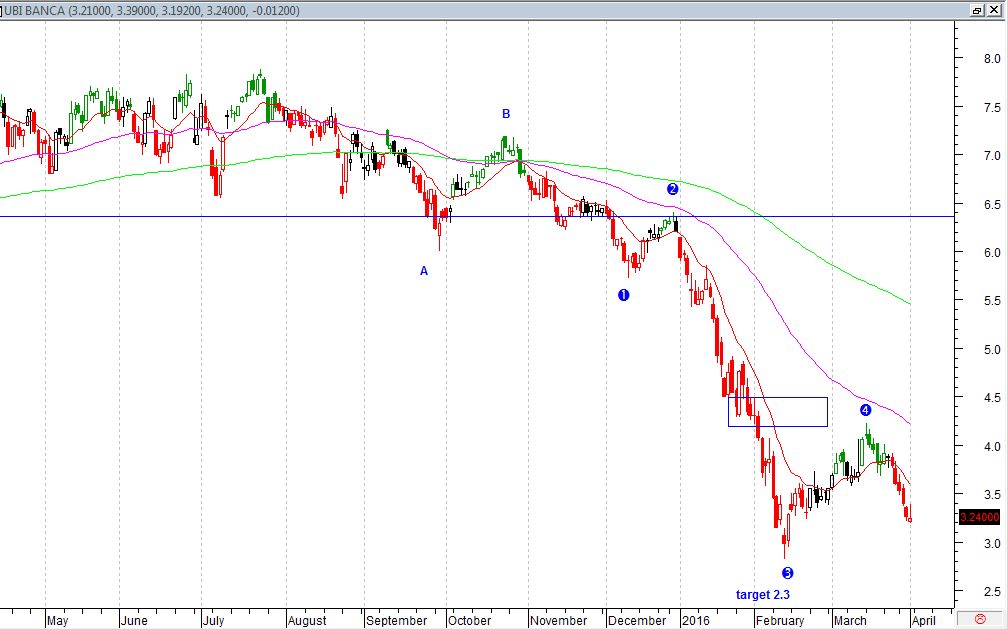Screen dimensions: 1007x629
Task: Click the 2.5 price axis label
Action: click(x=992, y=592)
